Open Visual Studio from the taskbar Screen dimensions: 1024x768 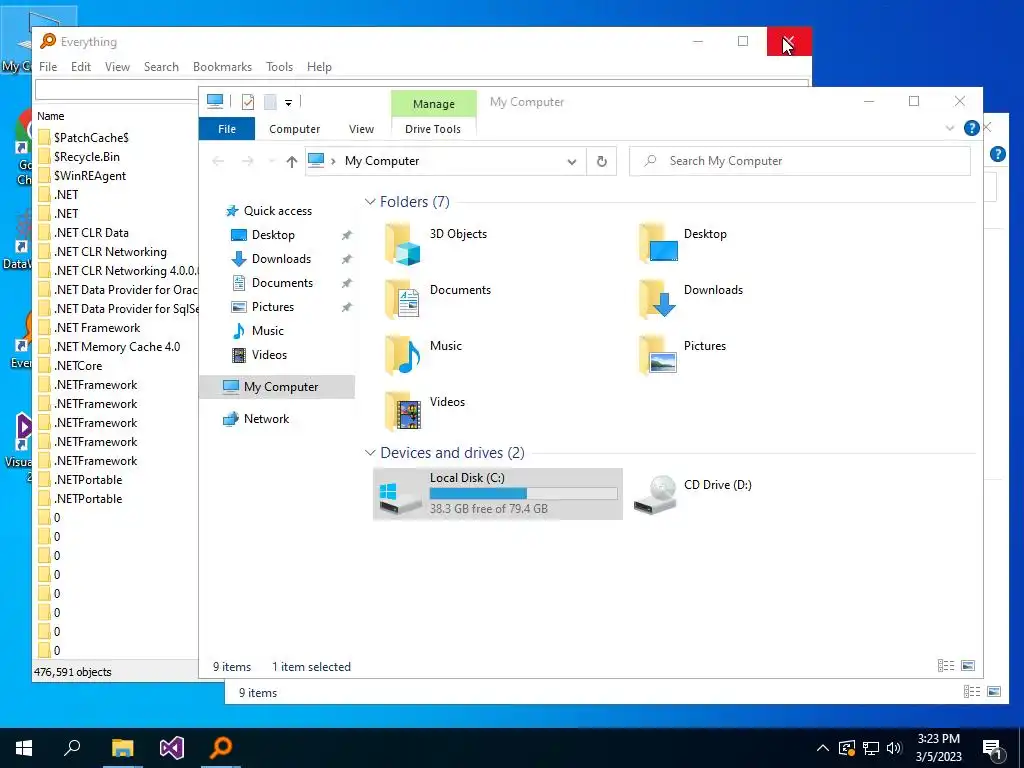172,748
